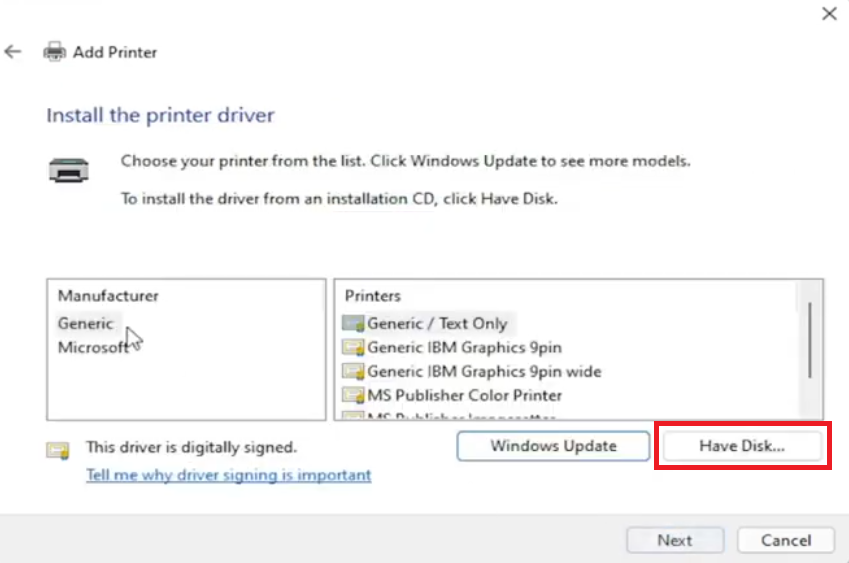This screenshot has width=849, height=563.
Task: Click the large printer icon near the instructions
Action: [69, 171]
